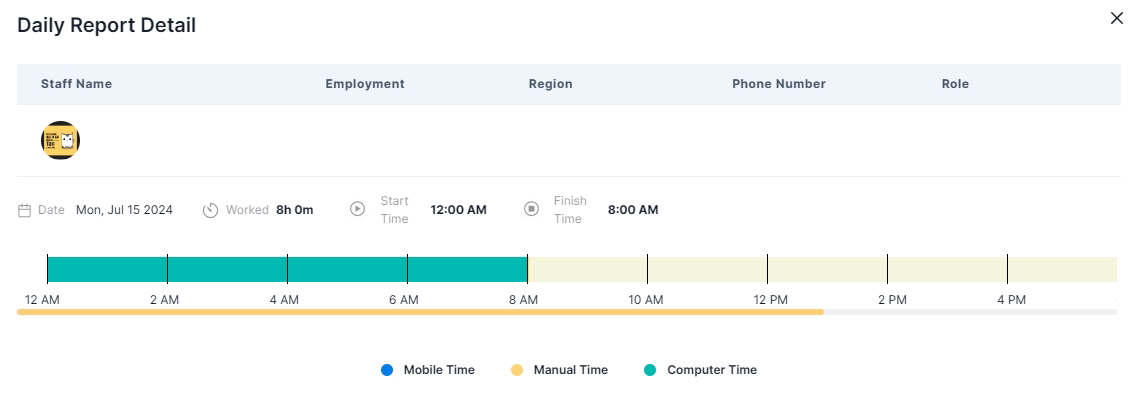This screenshot has width=1137, height=395.
Task: Click the teal Computer Time legend dot
Action: pyautogui.click(x=650, y=370)
